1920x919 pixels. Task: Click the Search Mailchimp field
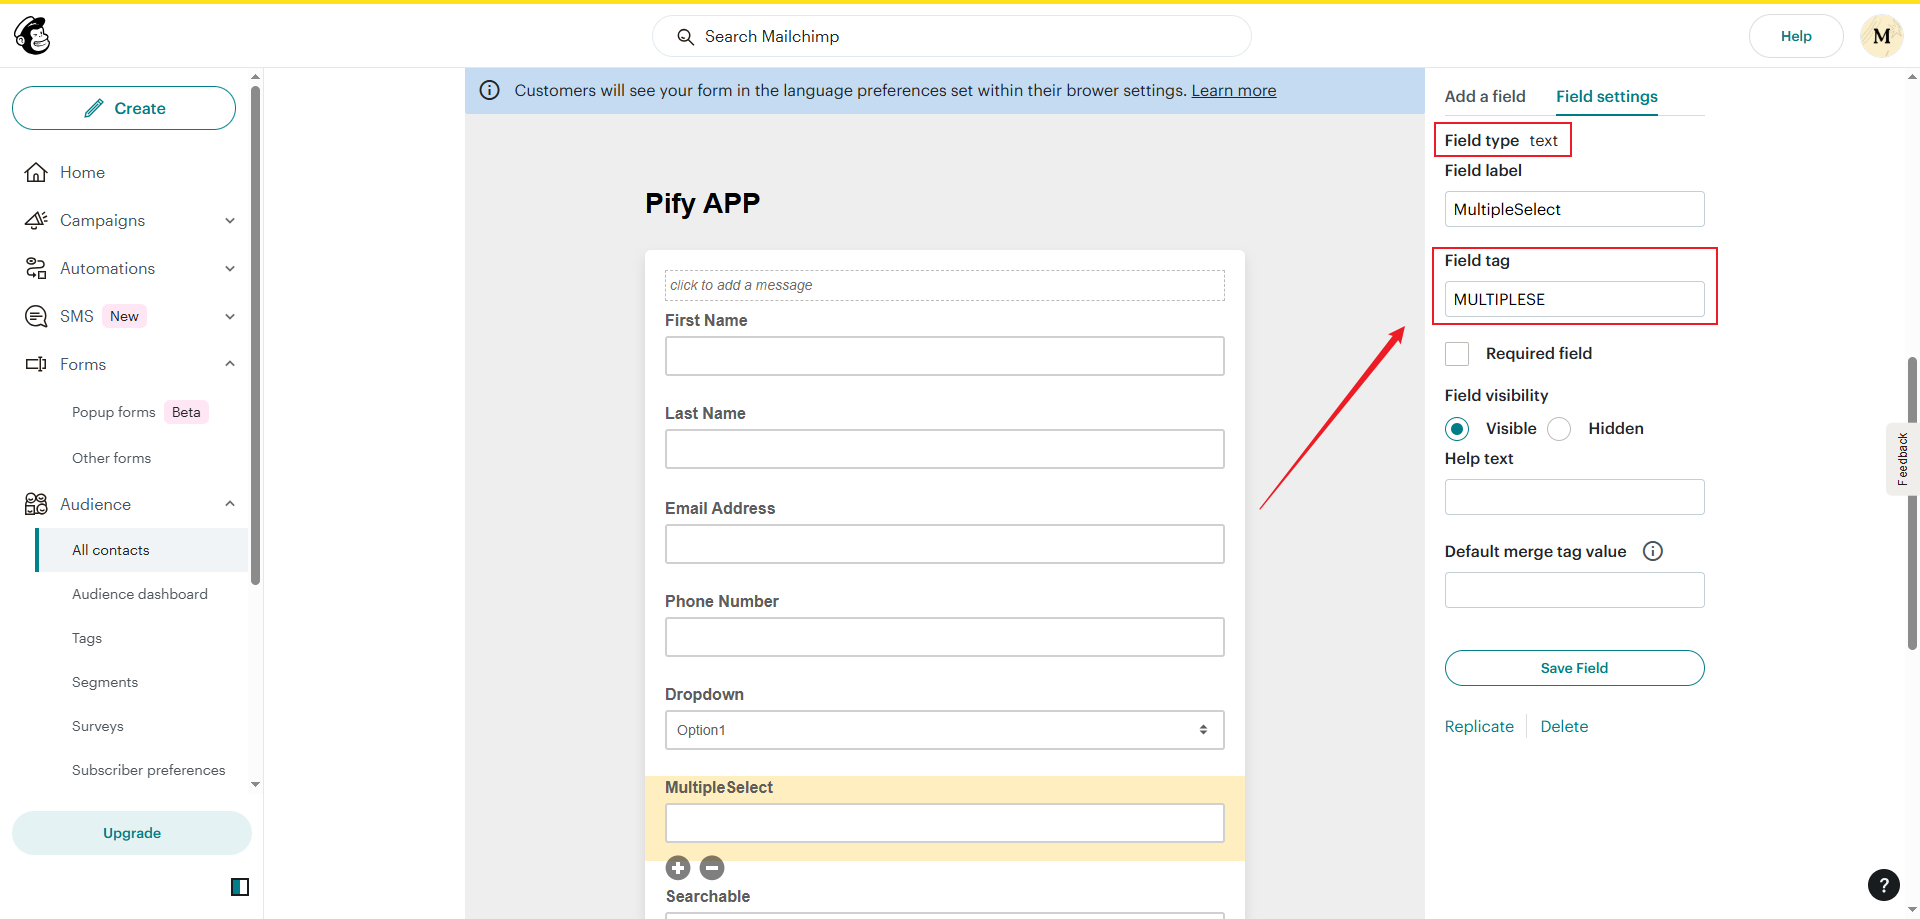click(x=952, y=36)
